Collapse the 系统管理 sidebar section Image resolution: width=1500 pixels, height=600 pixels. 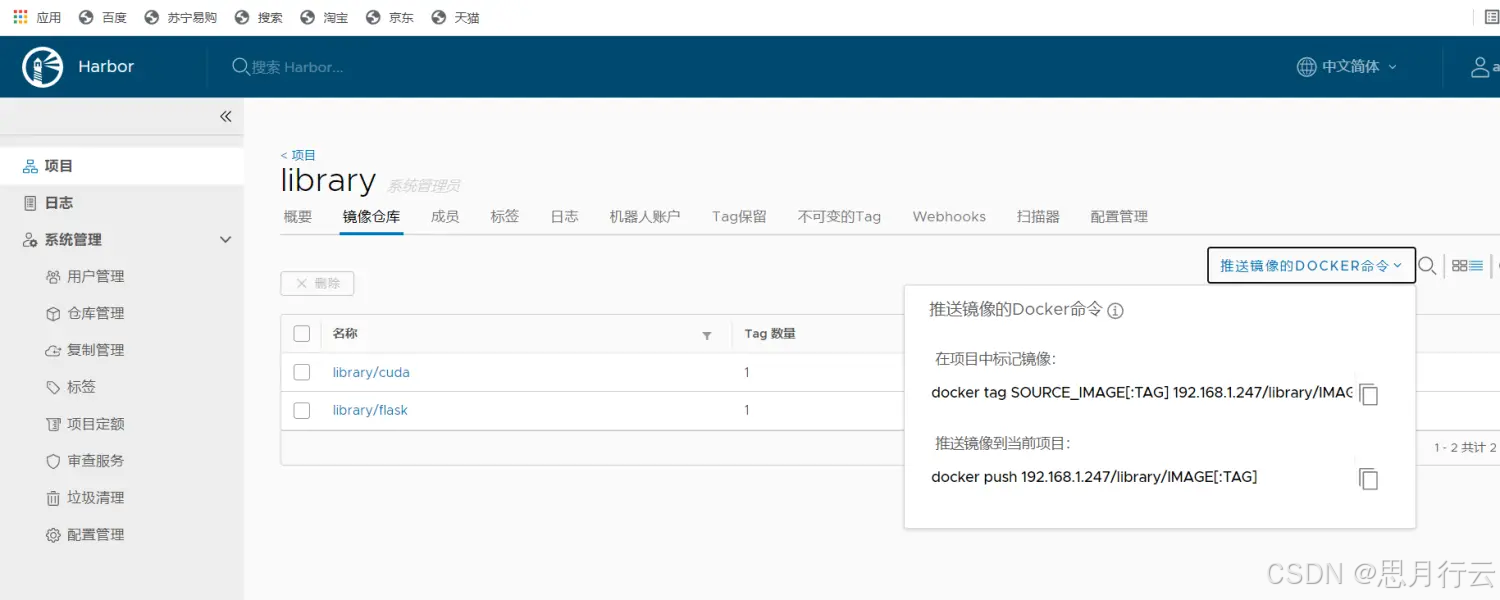(x=225, y=239)
